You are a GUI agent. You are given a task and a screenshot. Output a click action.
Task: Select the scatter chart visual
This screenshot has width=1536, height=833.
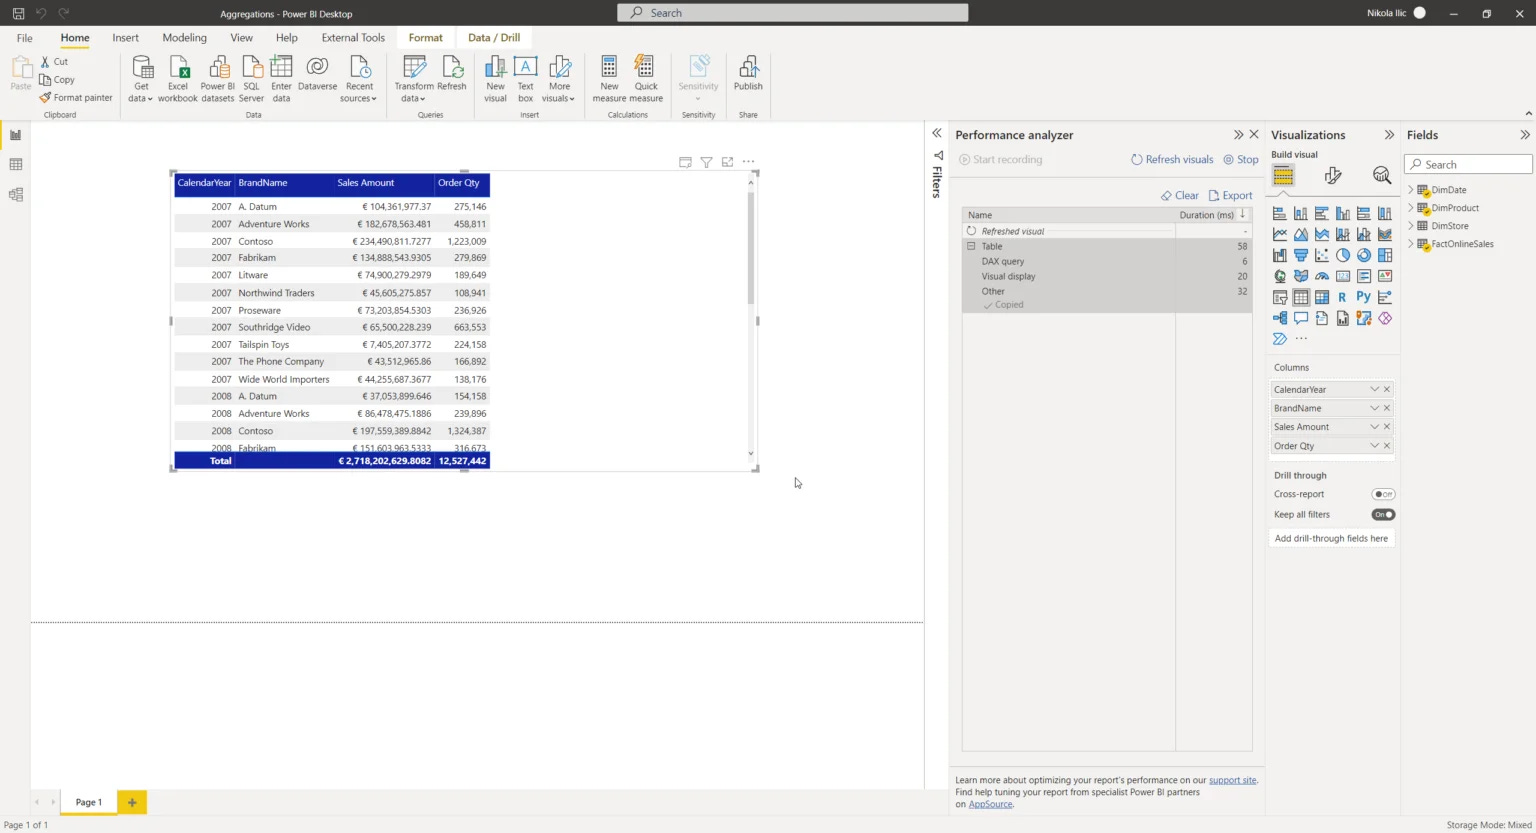pos(1322,255)
